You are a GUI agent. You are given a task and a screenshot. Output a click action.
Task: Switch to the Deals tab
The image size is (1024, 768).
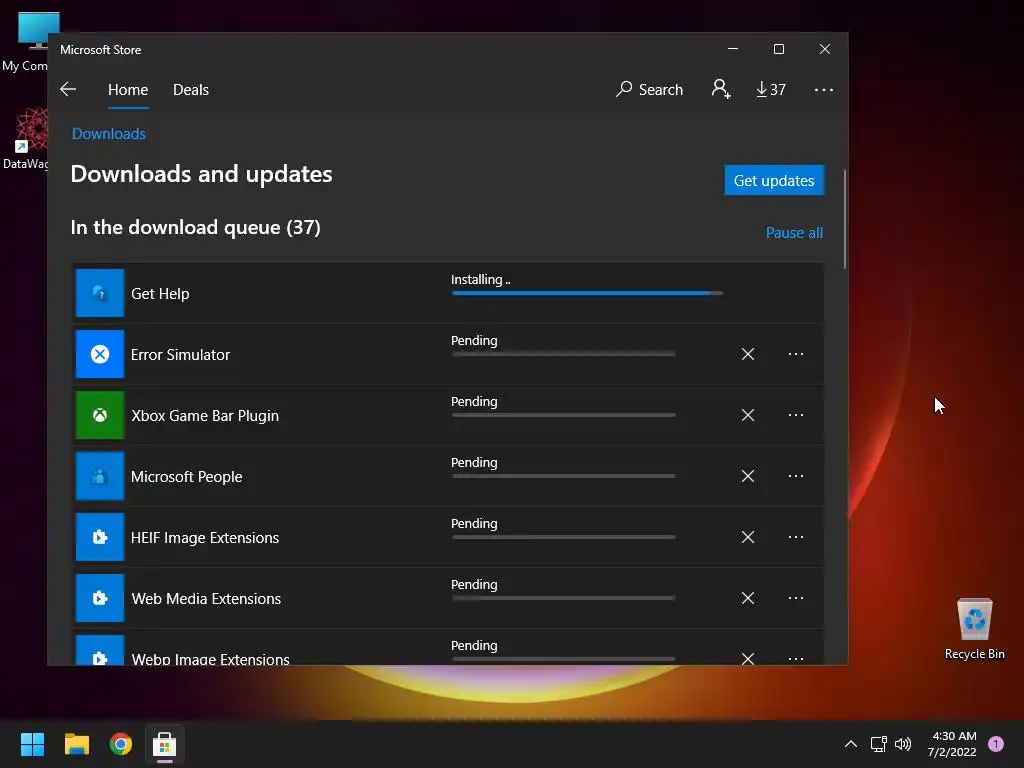(x=191, y=89)
